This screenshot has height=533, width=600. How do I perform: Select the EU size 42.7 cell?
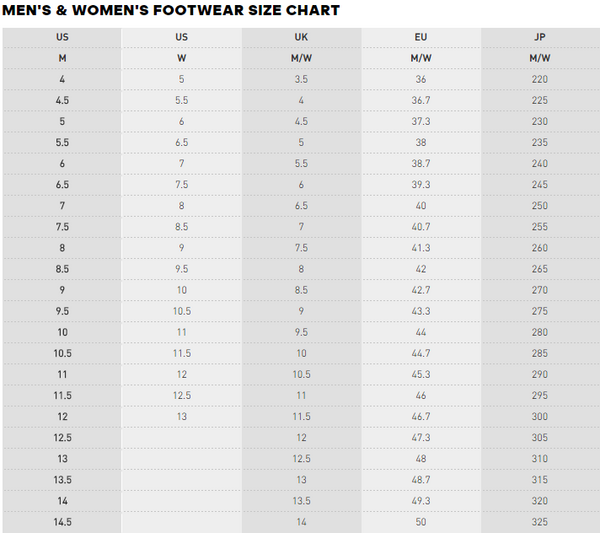click(x=421, y=290)
